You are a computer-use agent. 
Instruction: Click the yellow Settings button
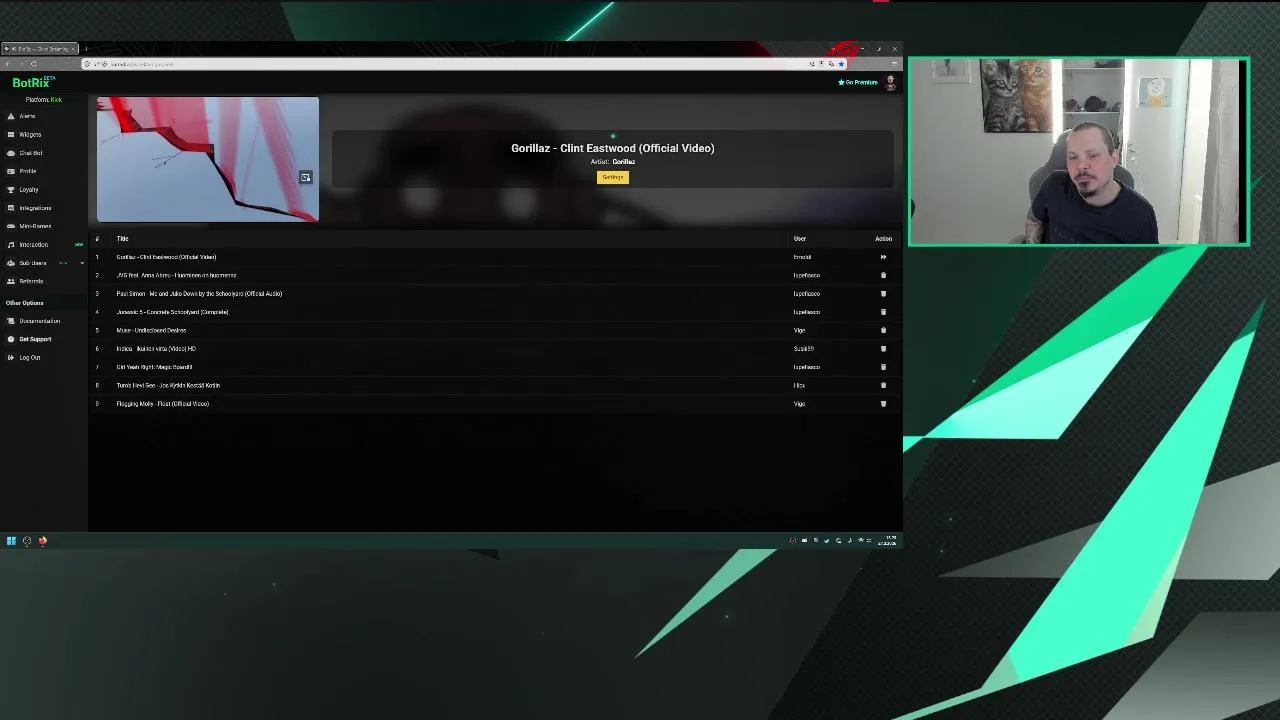tap(613, 177)
